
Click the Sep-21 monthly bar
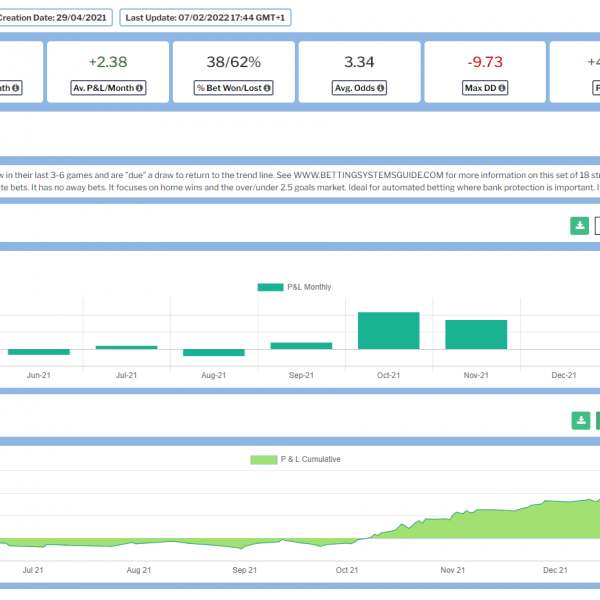301,346
